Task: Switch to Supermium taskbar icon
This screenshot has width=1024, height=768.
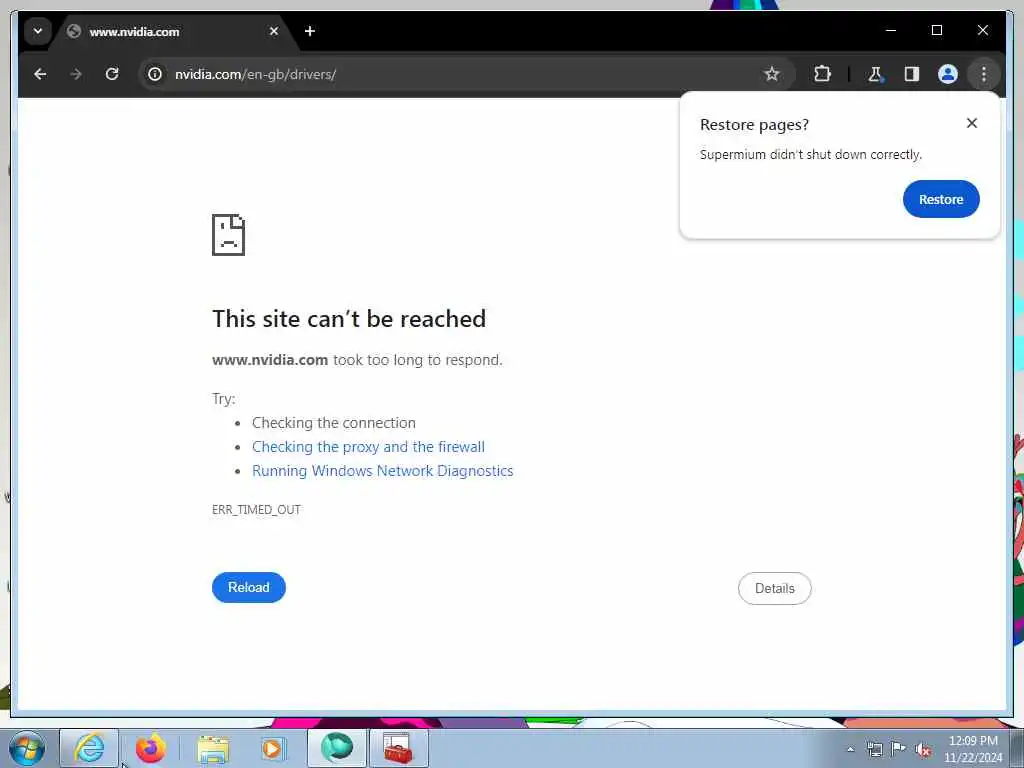Action: click(337, 748)
